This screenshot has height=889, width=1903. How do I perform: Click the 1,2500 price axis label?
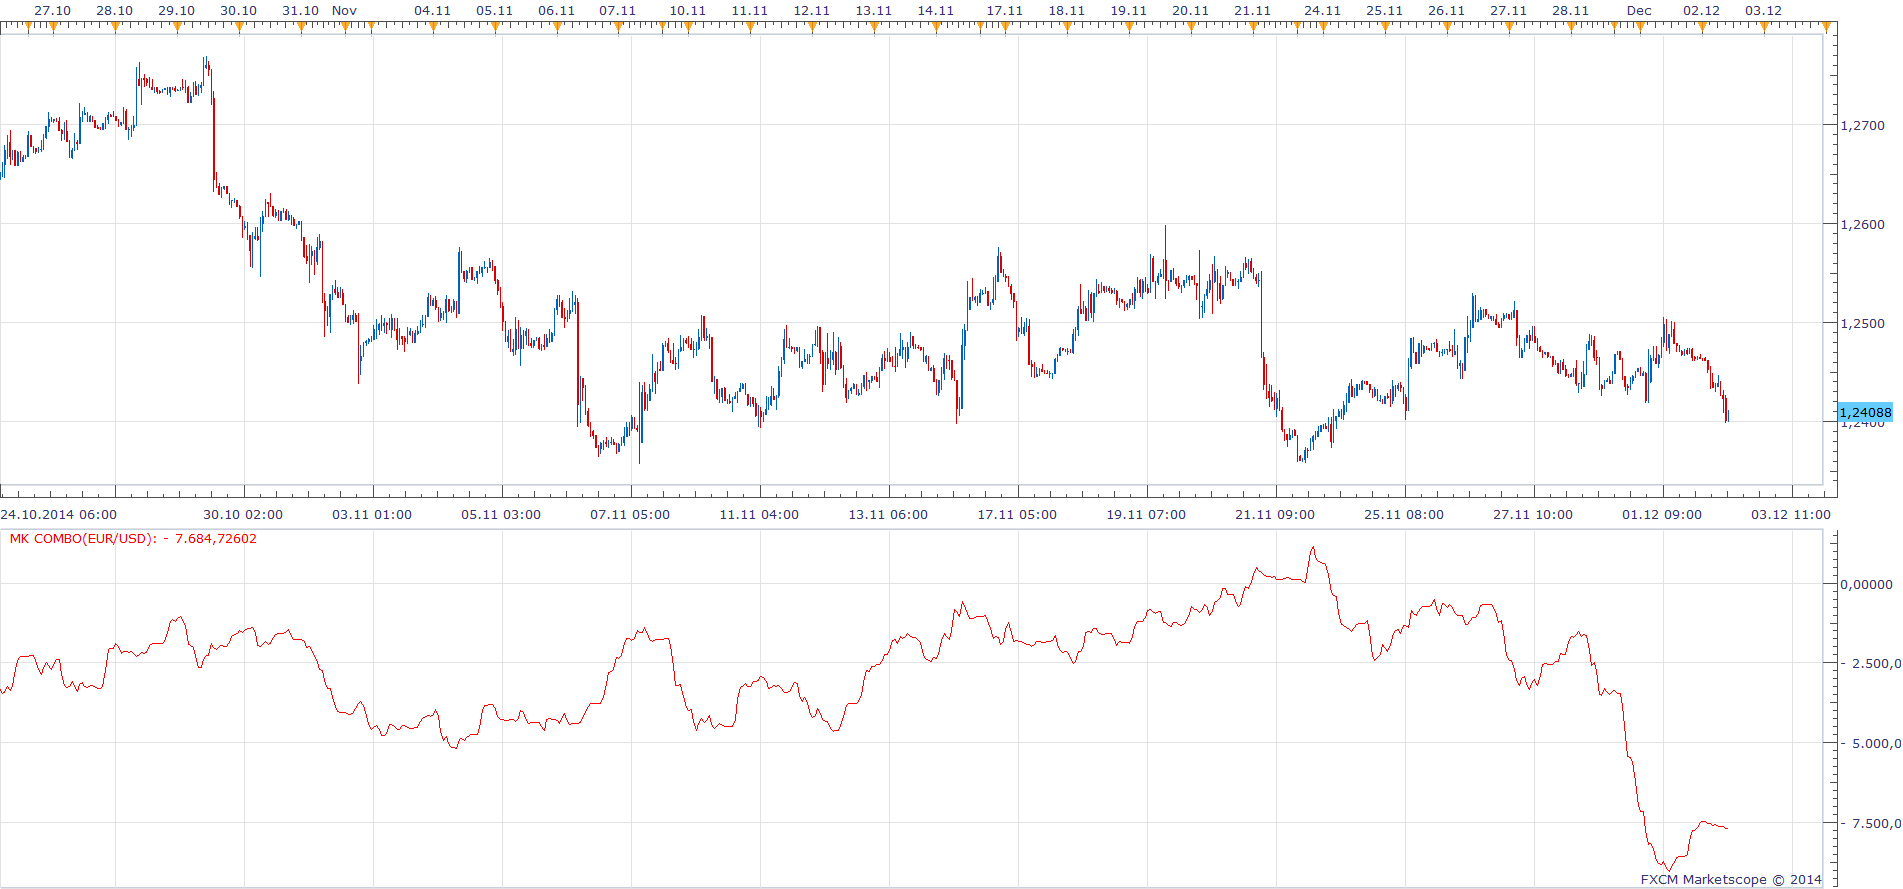1863,324
